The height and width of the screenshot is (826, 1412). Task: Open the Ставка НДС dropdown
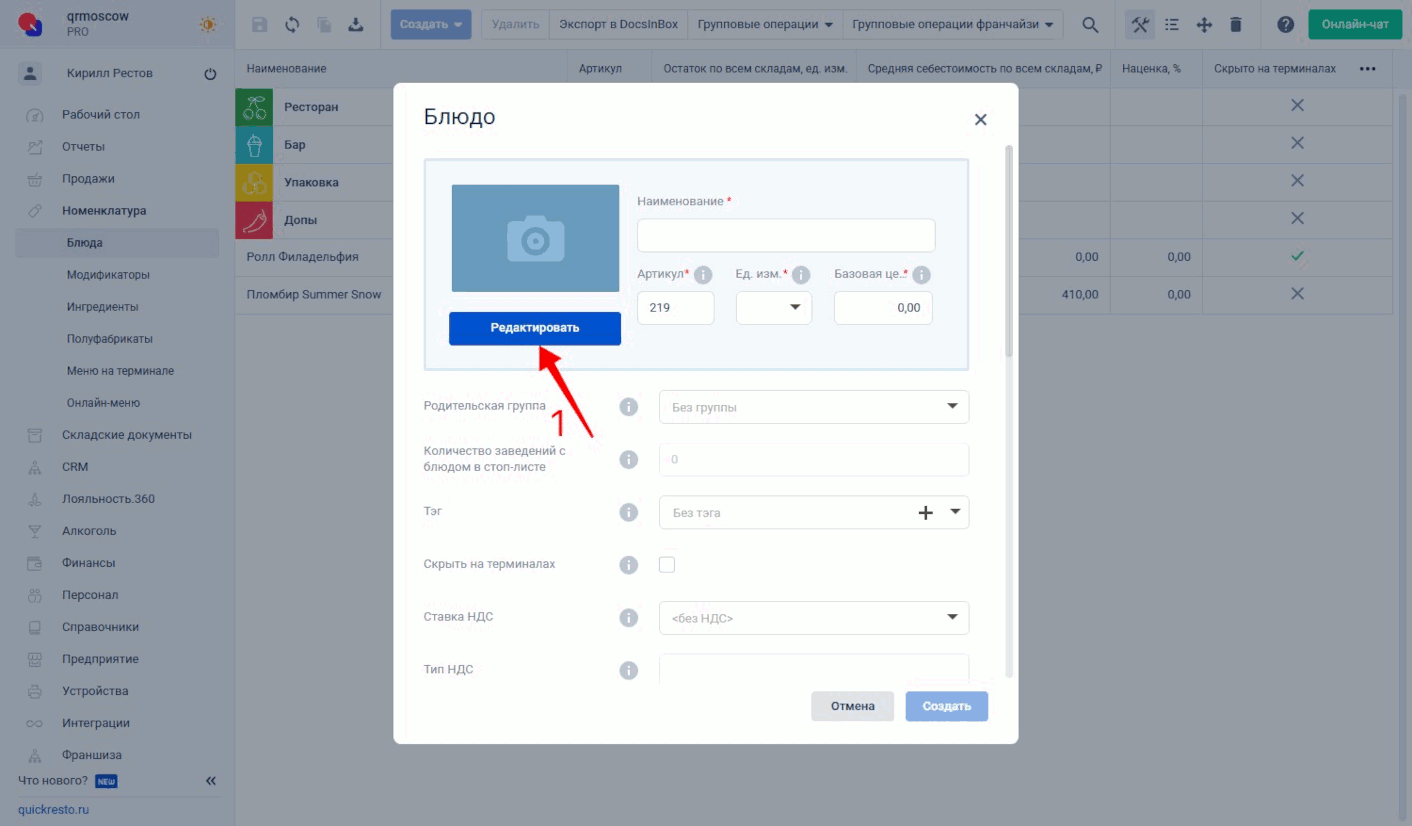click(814, 618)
